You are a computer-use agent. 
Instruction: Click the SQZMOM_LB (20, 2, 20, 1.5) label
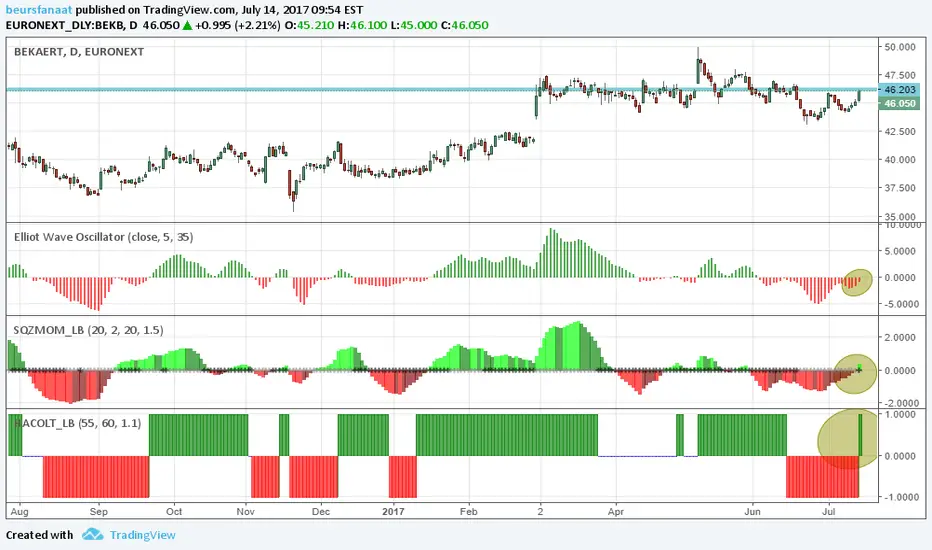89,330
